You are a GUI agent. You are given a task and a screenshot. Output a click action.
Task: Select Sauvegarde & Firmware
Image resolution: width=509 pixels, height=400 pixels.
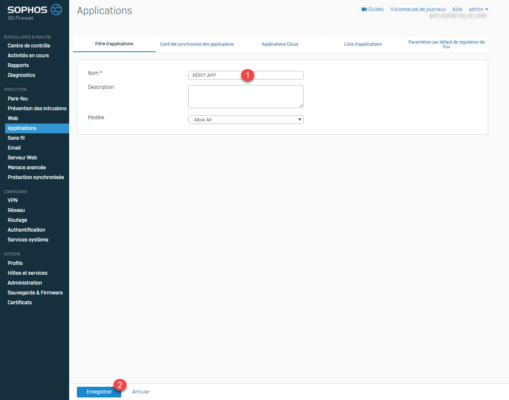[35, 293]
